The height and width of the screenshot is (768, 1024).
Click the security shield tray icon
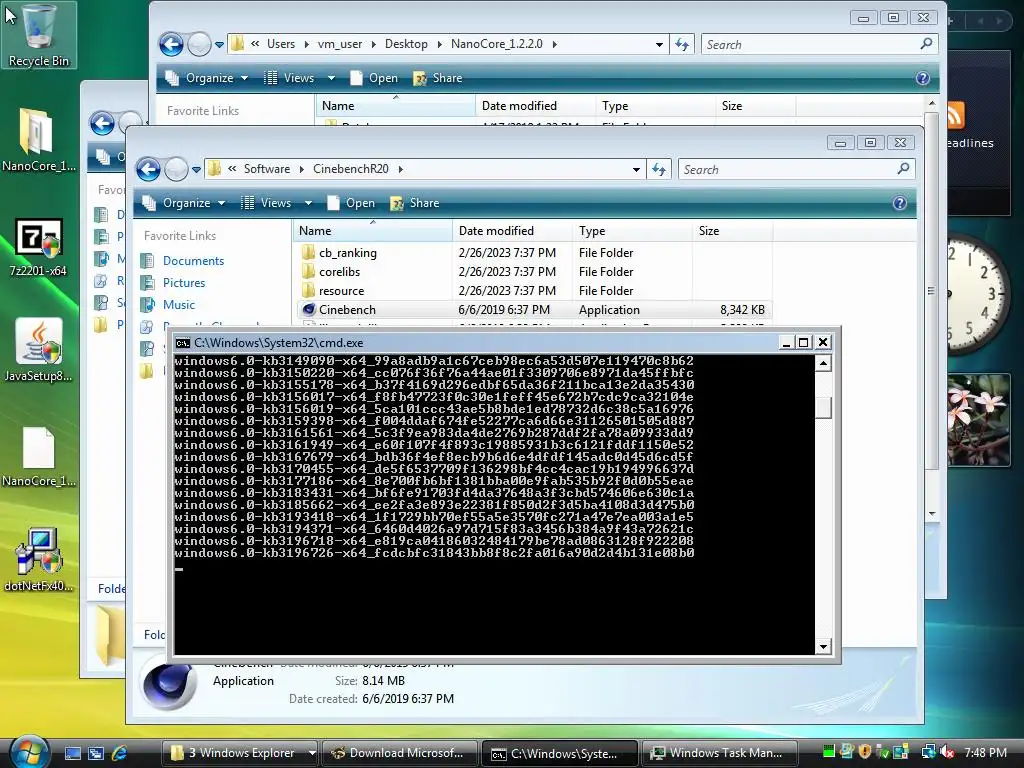click(865, 752)
